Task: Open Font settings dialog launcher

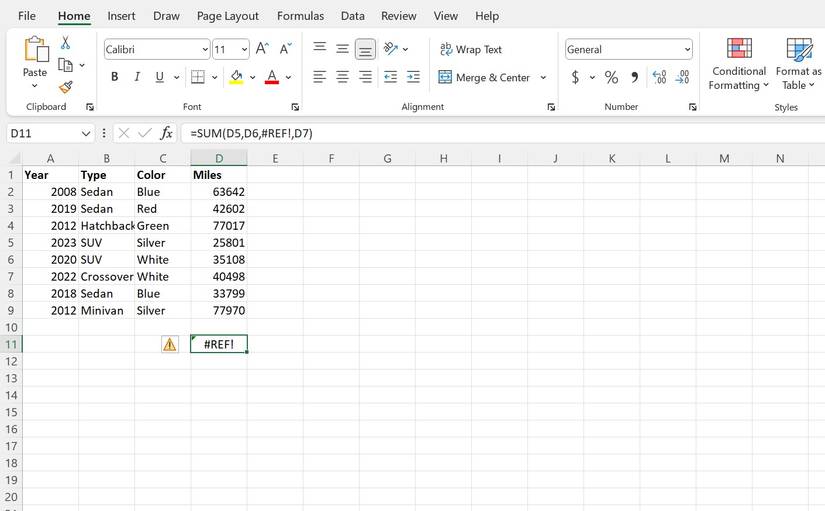Action: pos(295,107)
